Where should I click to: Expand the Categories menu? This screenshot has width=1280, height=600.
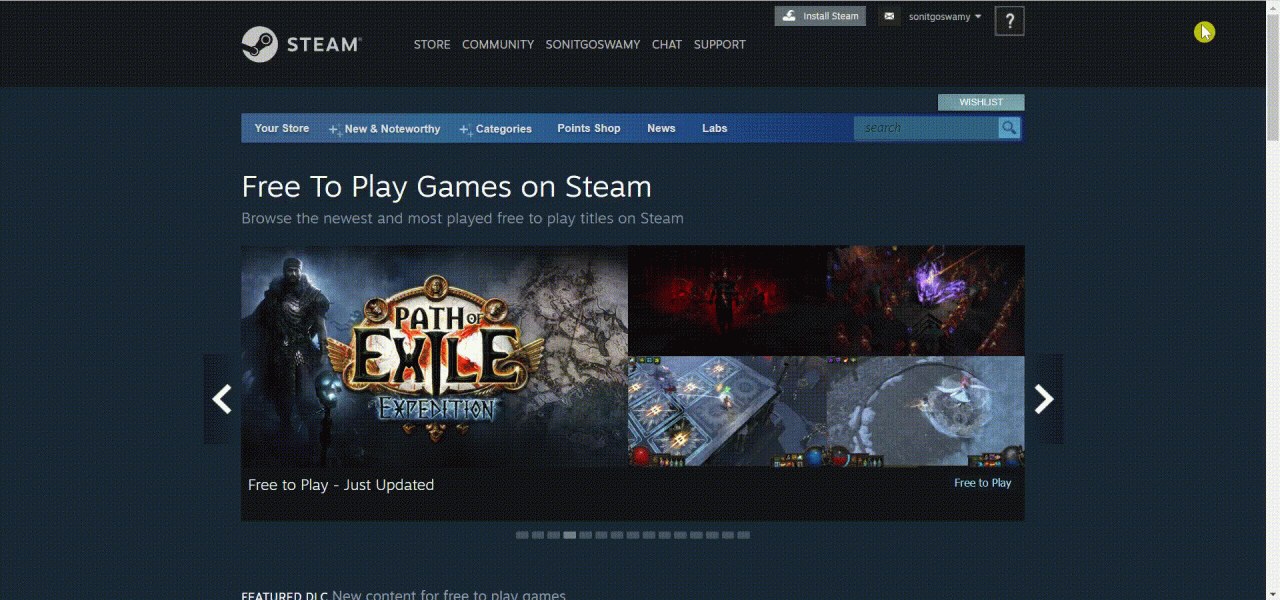[x=496, y=129]
